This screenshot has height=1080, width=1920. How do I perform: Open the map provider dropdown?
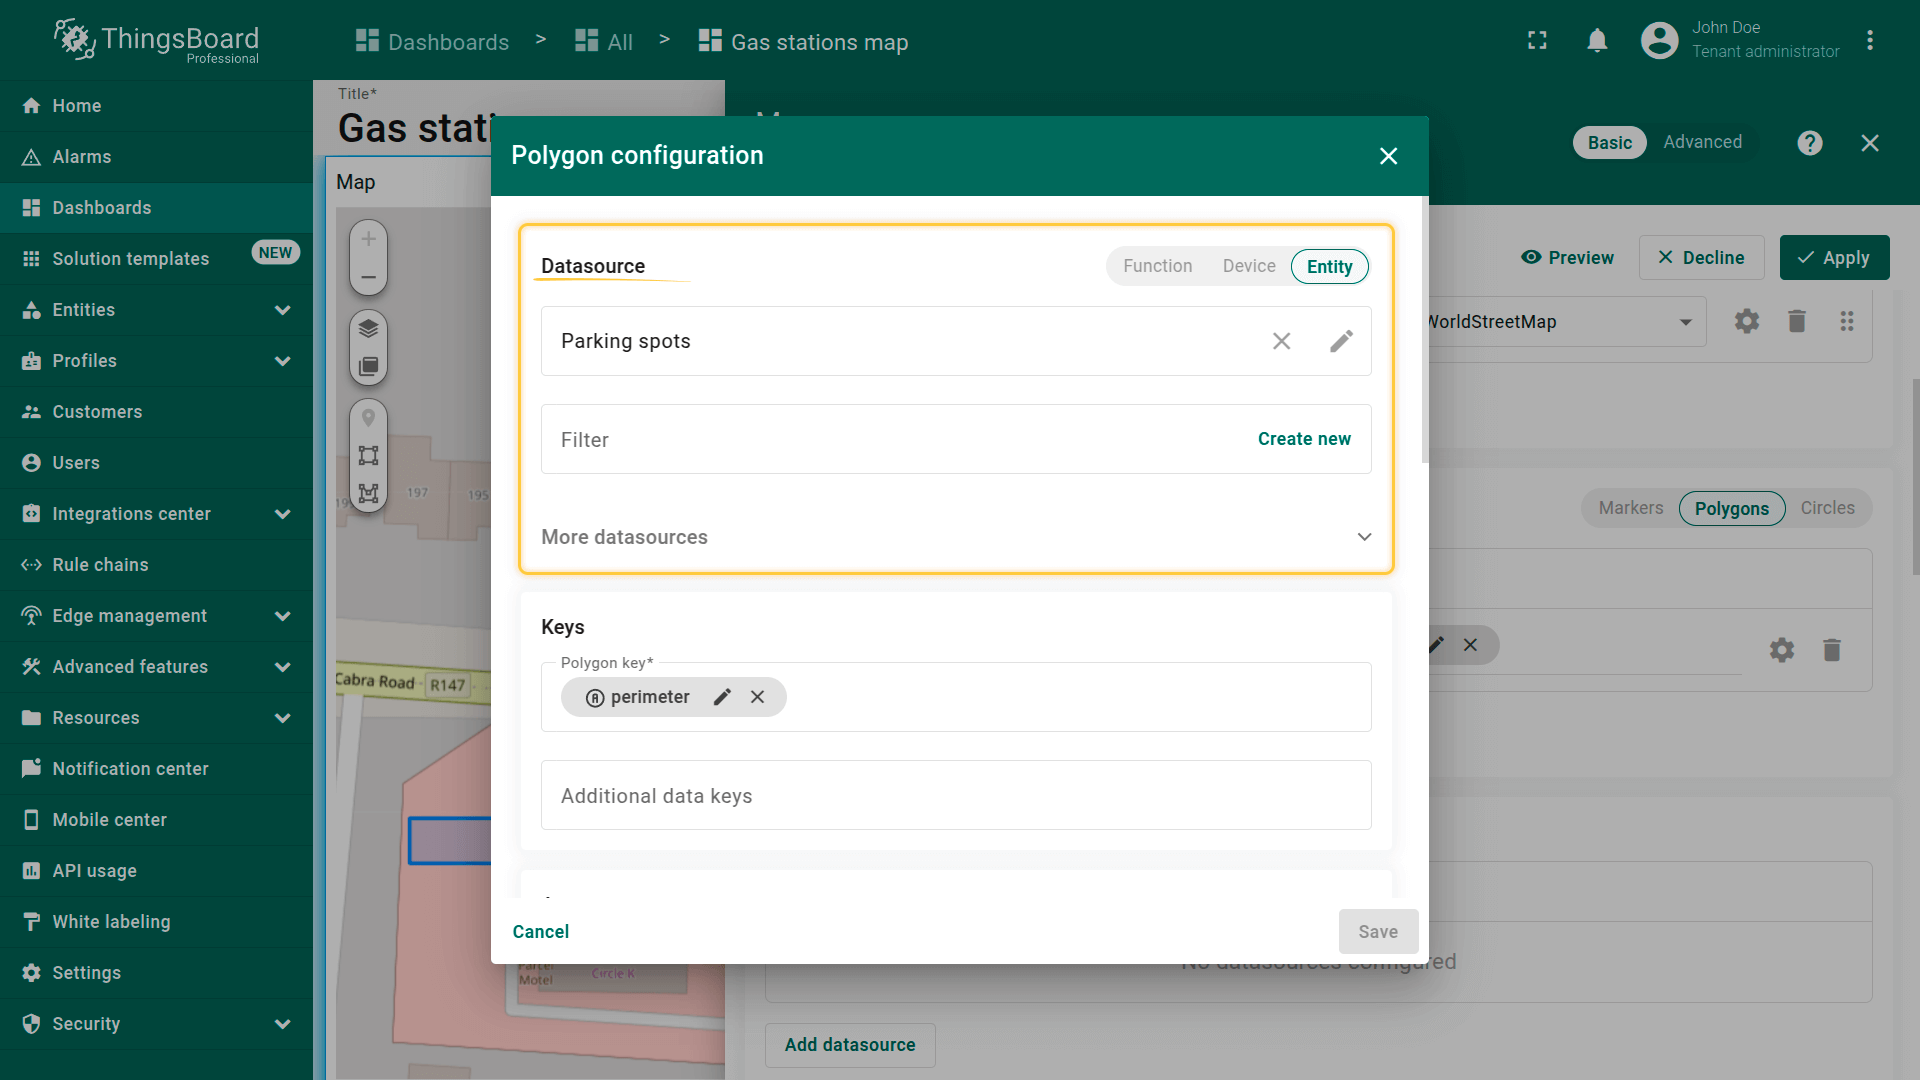point(1685,322)
